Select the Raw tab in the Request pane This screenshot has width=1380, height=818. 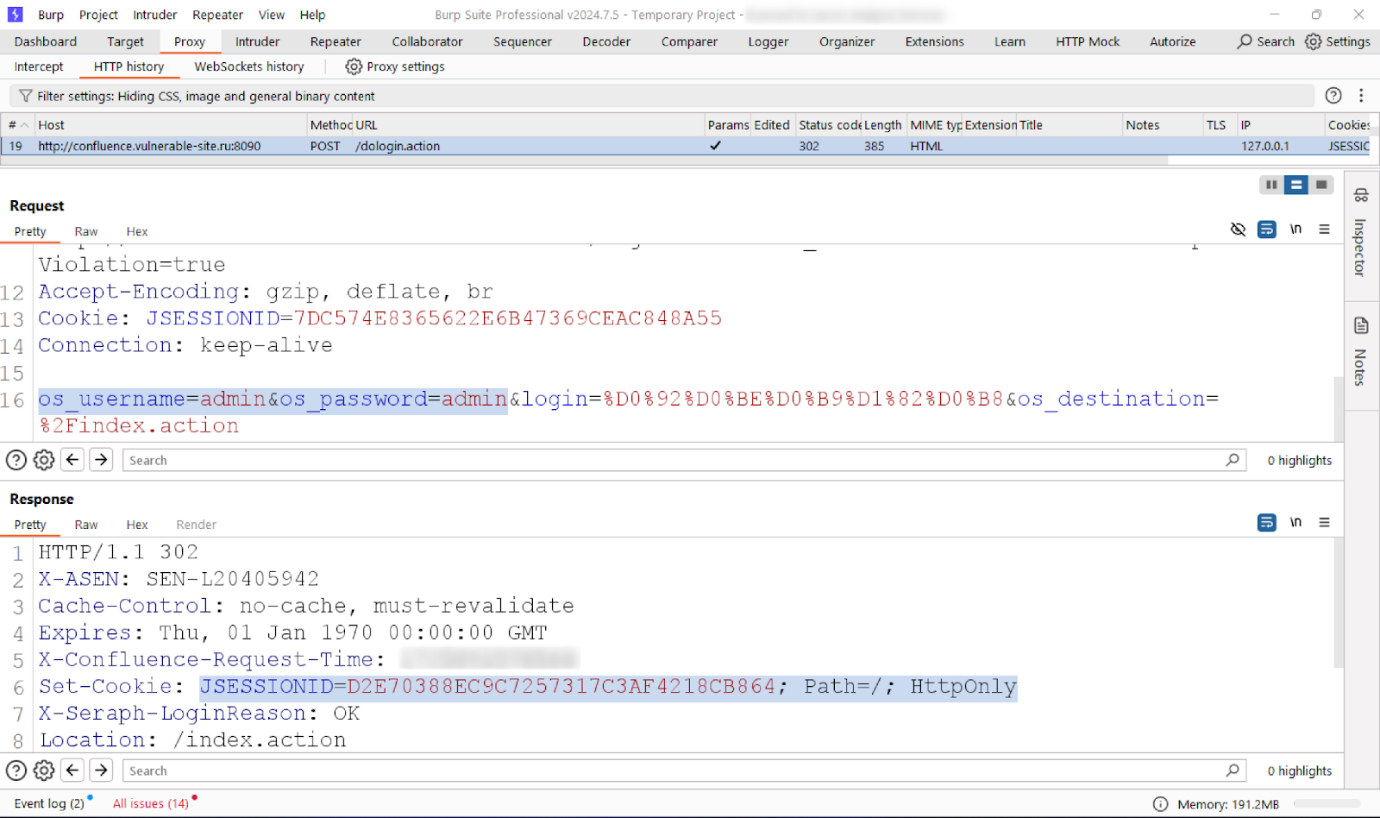tap(86, 231)
